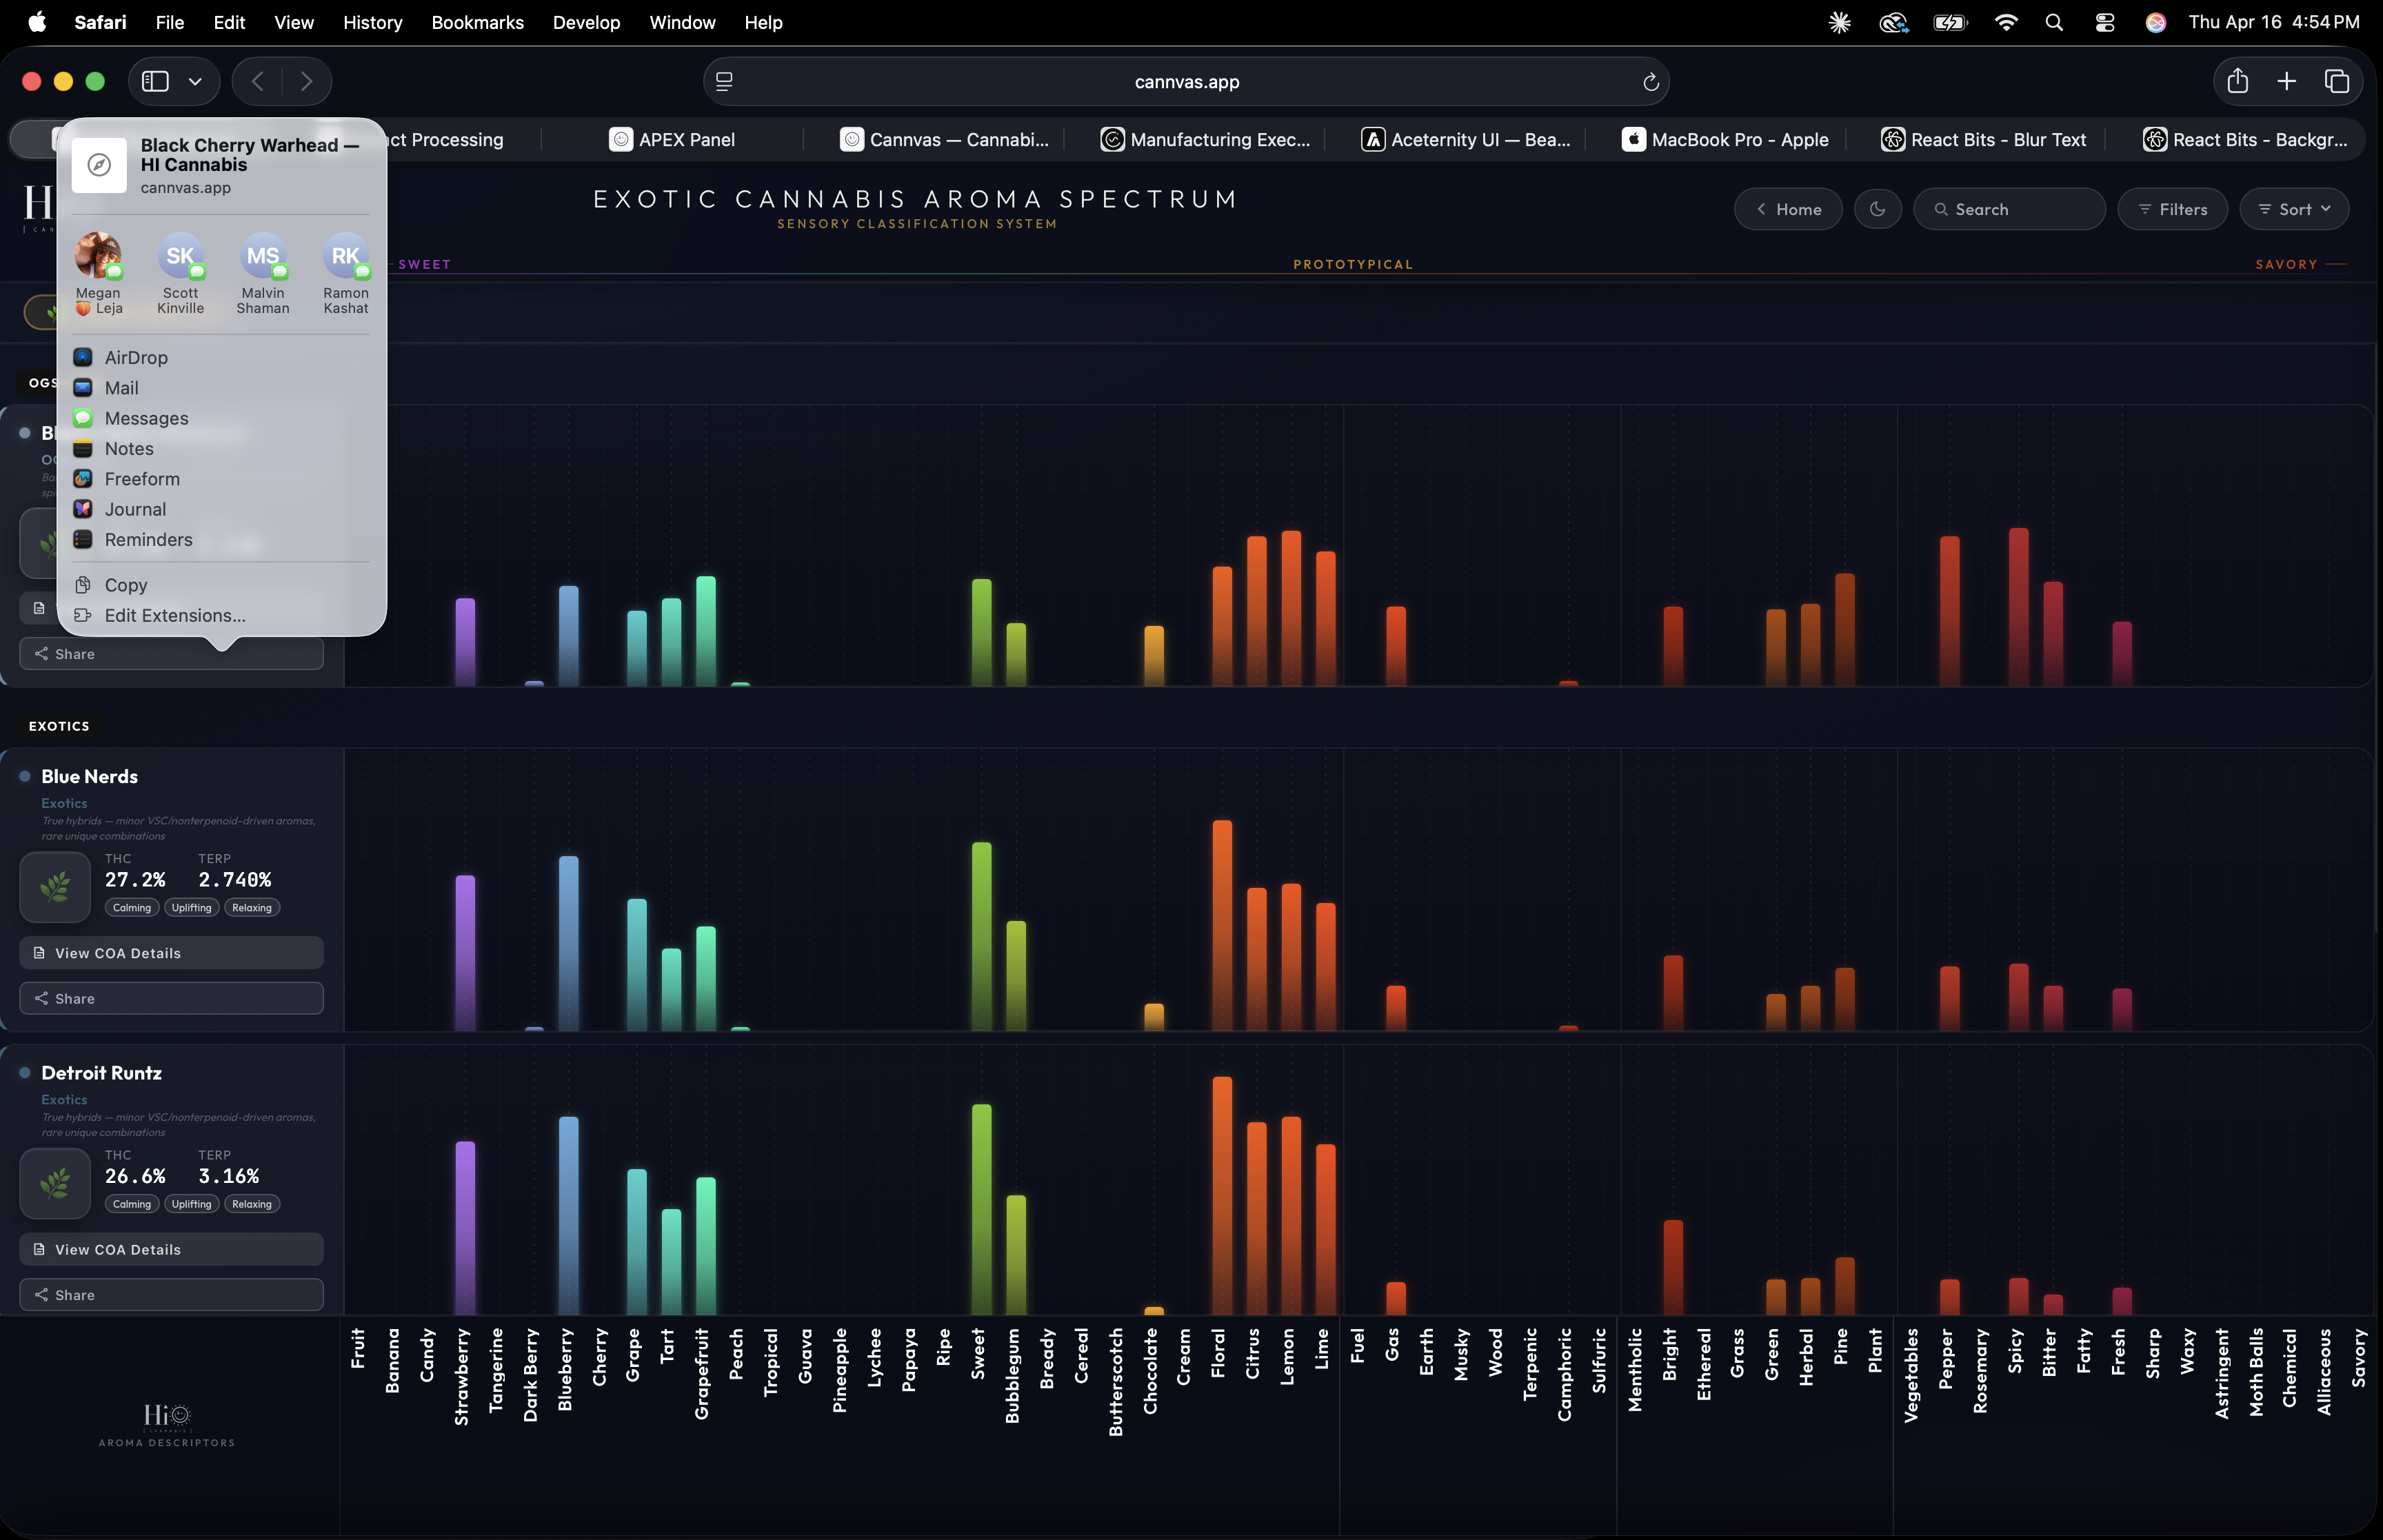Viewport: 2383px width, 1540px height.
Task: View COA Details for Blue Nerds
Action: 171,953
